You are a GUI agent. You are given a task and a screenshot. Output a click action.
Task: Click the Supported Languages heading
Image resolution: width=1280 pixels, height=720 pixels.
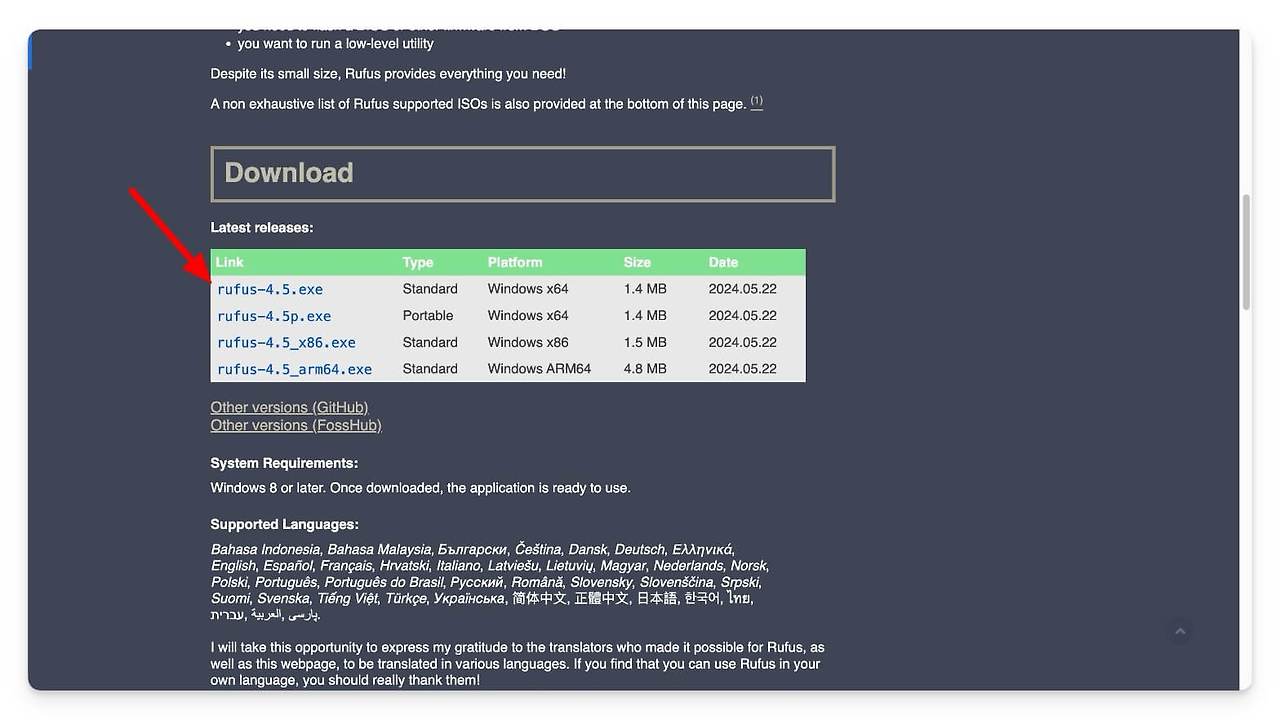(x=284, y=524)
